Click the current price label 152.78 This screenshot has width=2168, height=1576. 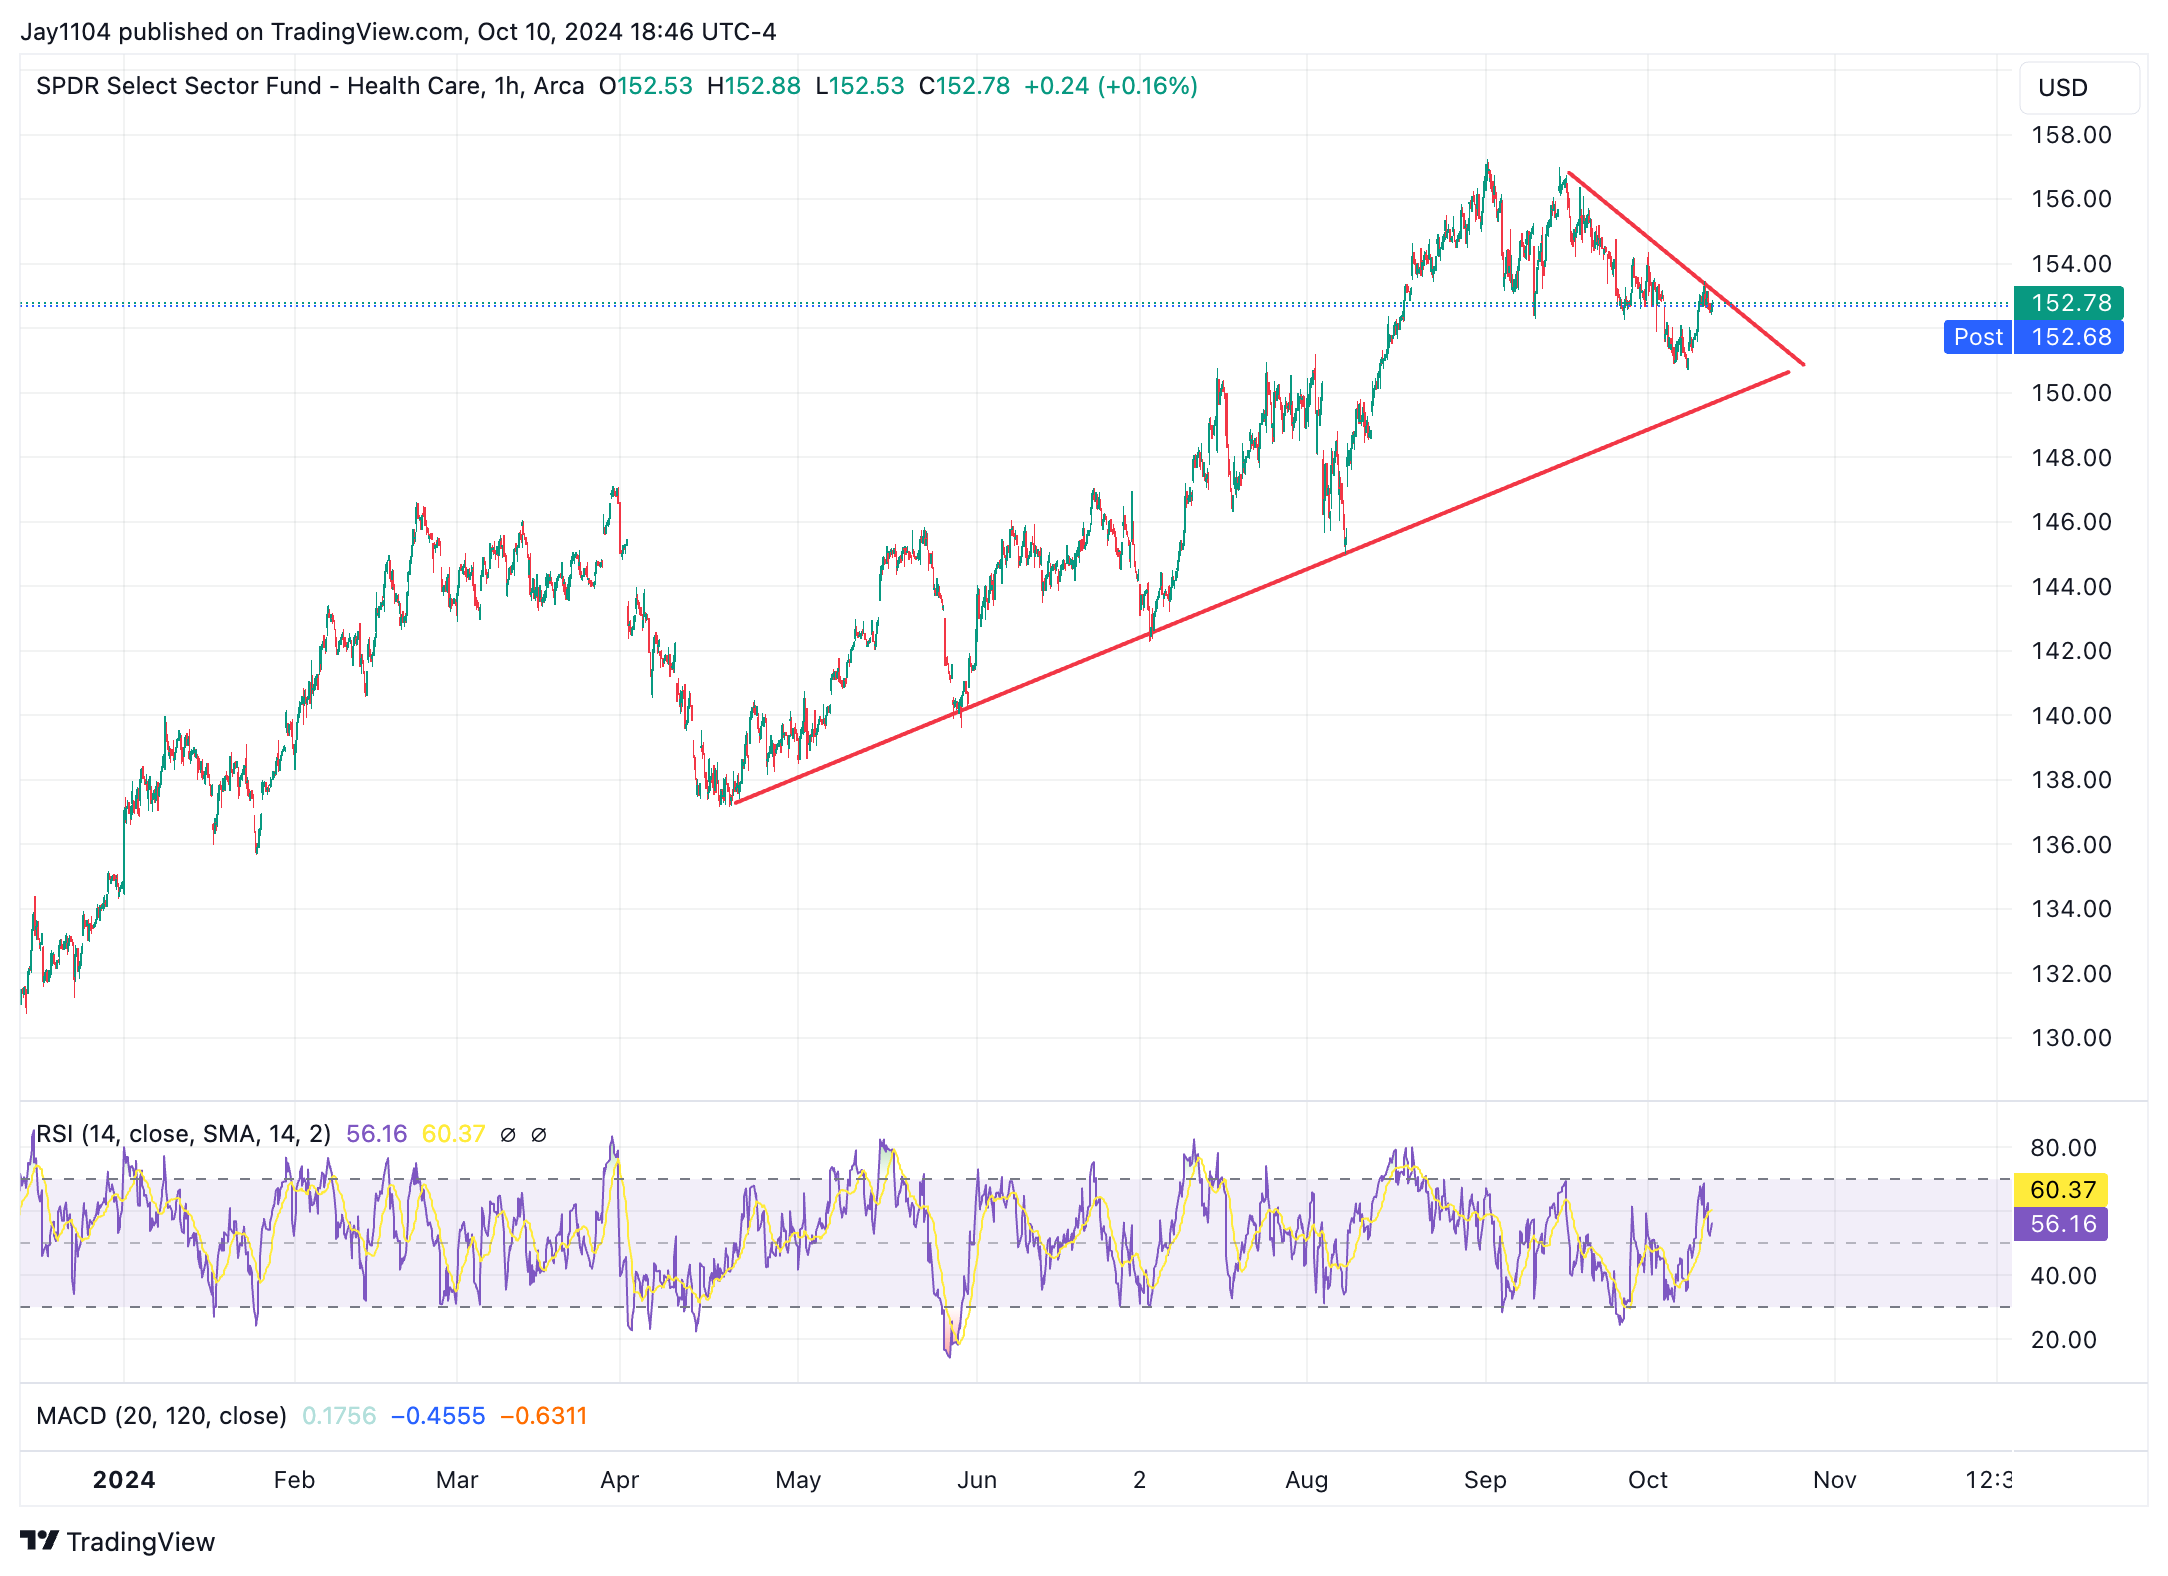click(x=2069, y=302)
